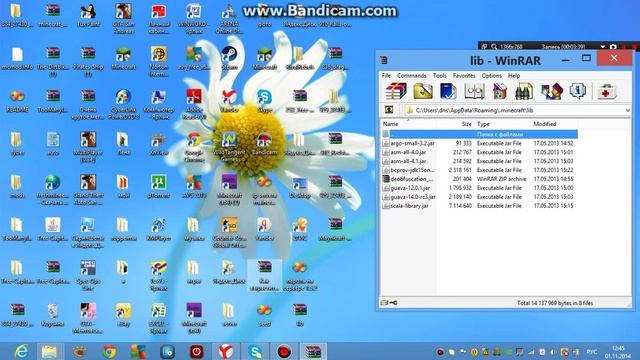Click the WinRAR path address field
This screenshot has width=640, height=360.
[x=518, y=110]
